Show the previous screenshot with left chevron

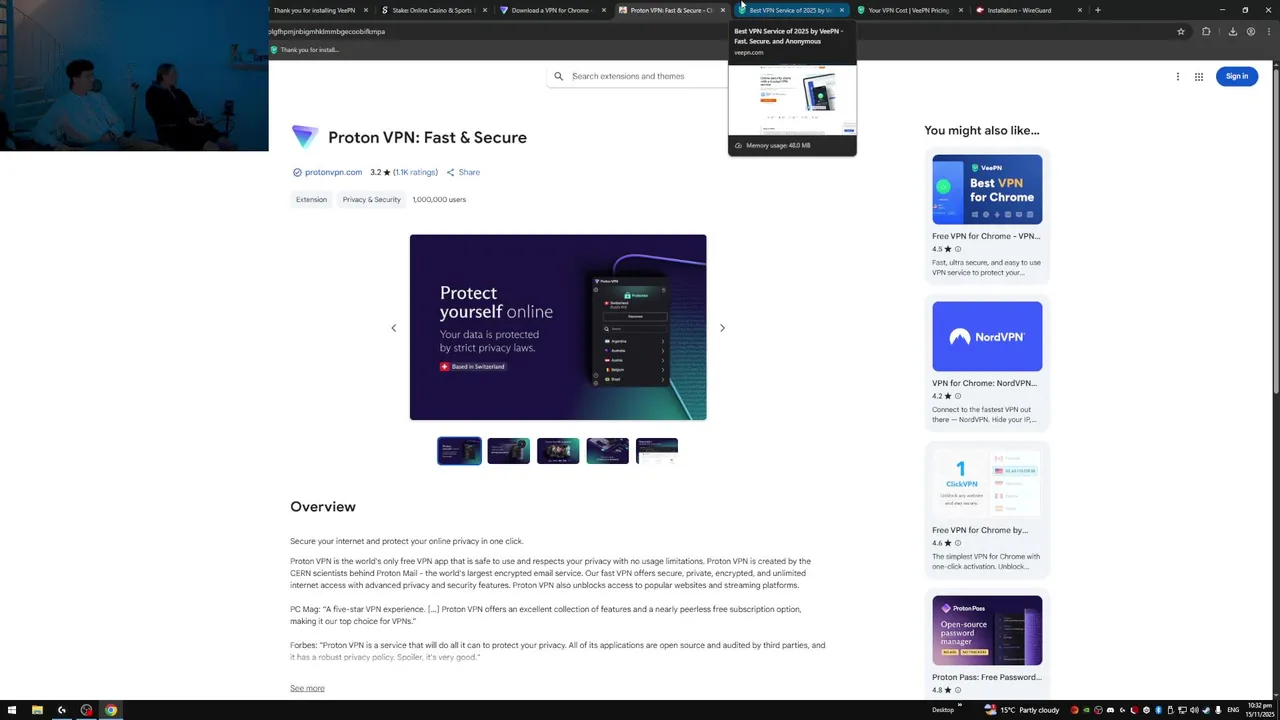(x=394, y=328)
